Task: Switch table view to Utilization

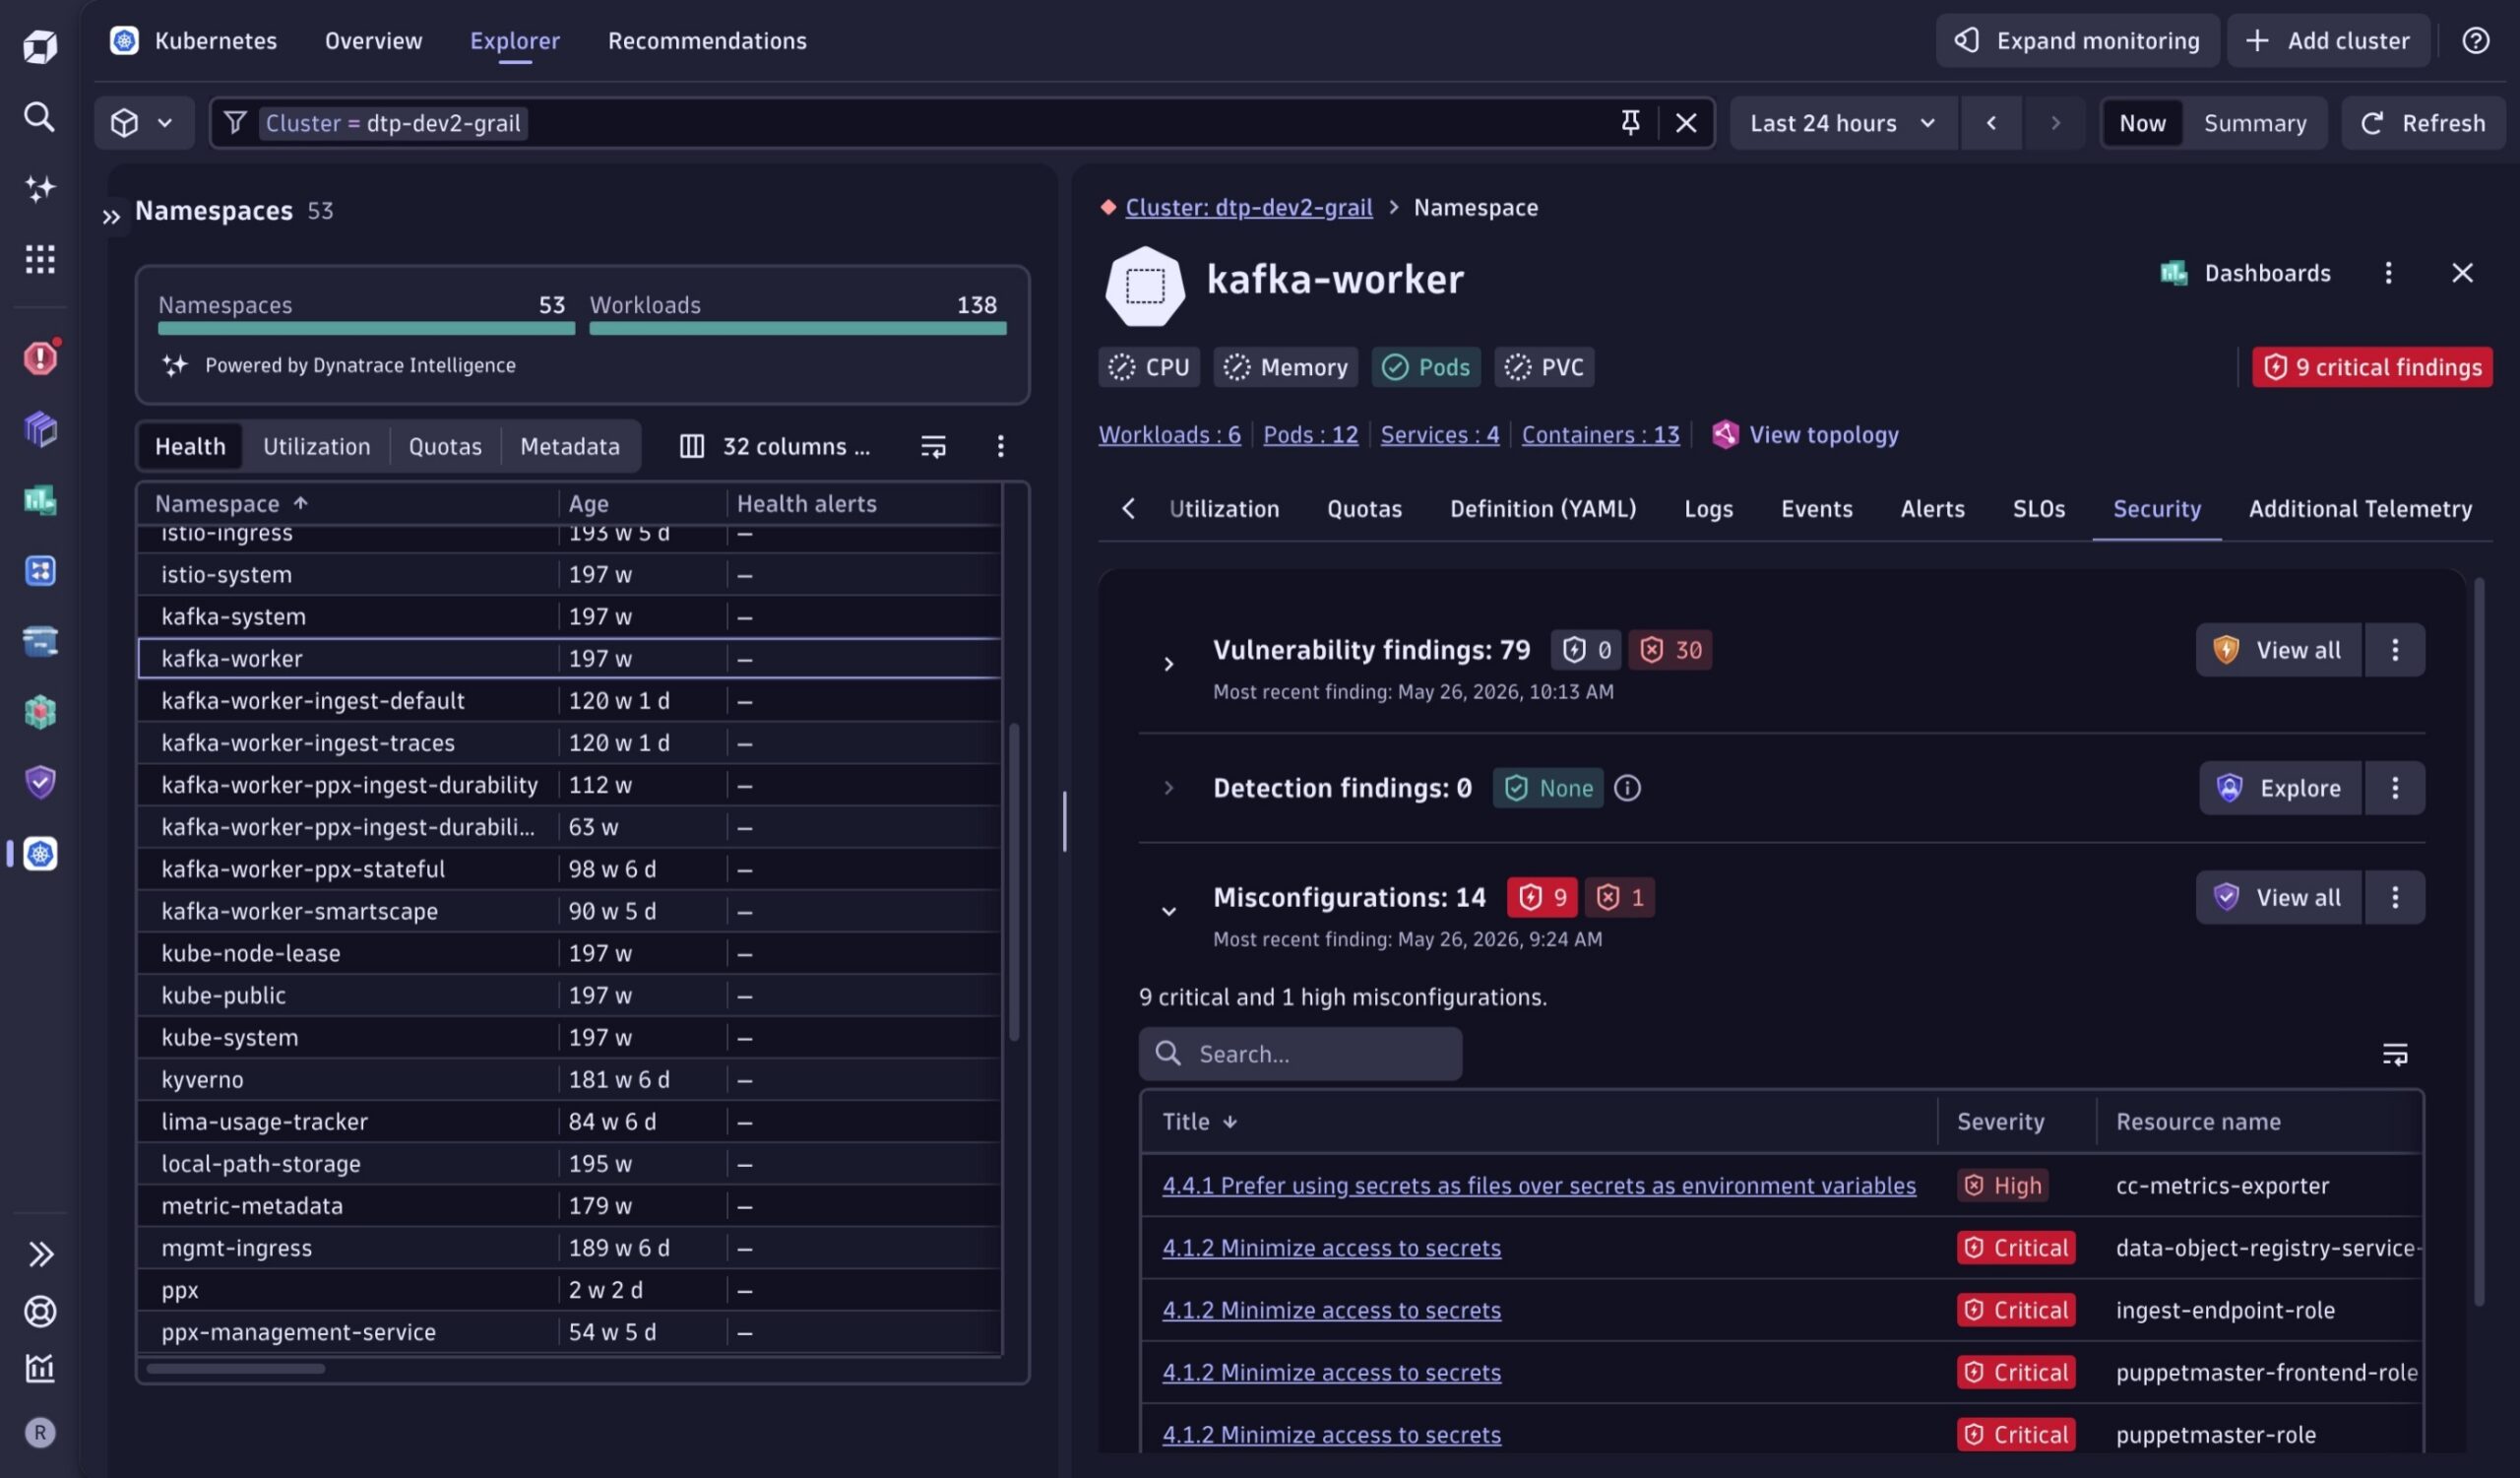Action: coord(316,446)
